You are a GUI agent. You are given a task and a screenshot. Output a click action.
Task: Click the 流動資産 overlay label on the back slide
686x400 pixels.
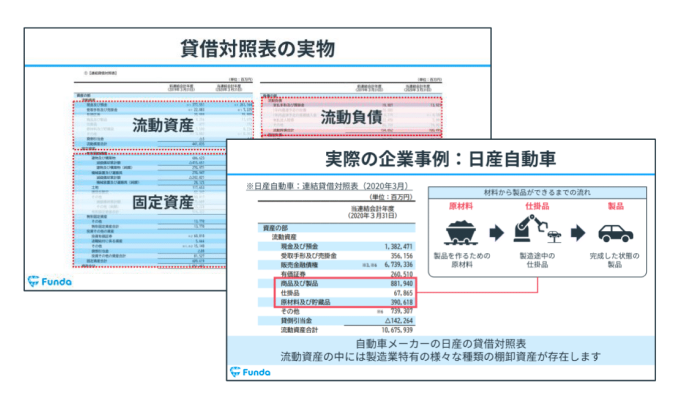pos(163,125)
